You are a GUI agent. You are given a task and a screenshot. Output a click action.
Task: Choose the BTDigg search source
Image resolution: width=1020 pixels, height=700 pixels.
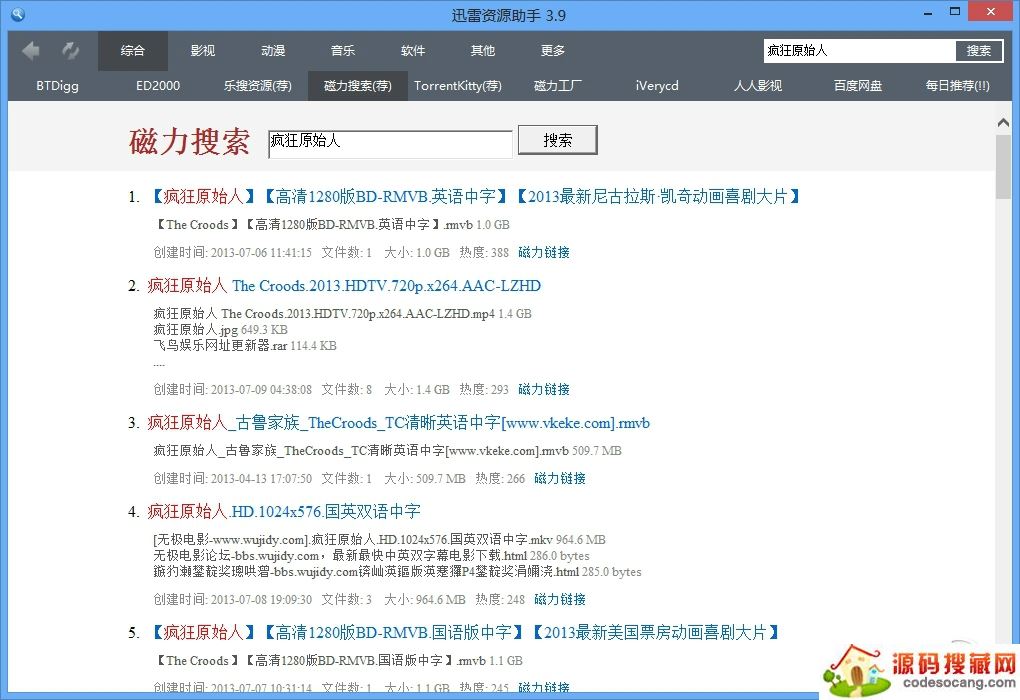point(57,86)
